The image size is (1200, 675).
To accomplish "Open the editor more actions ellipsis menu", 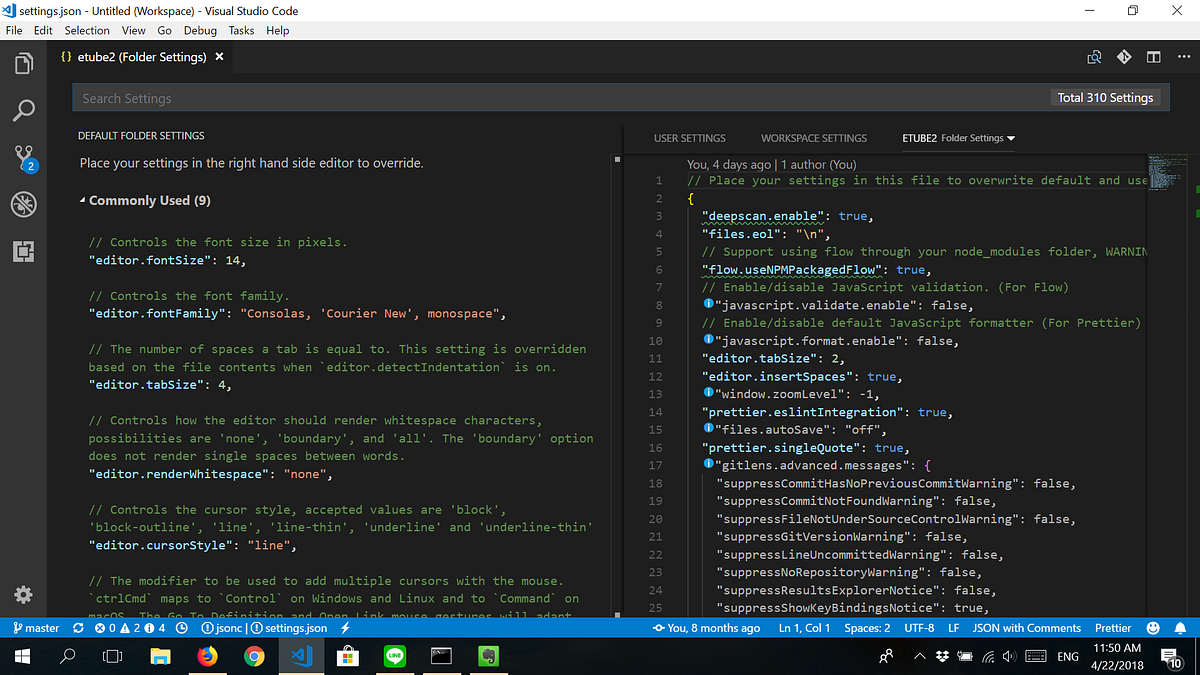I will (x=1184, y=57).
